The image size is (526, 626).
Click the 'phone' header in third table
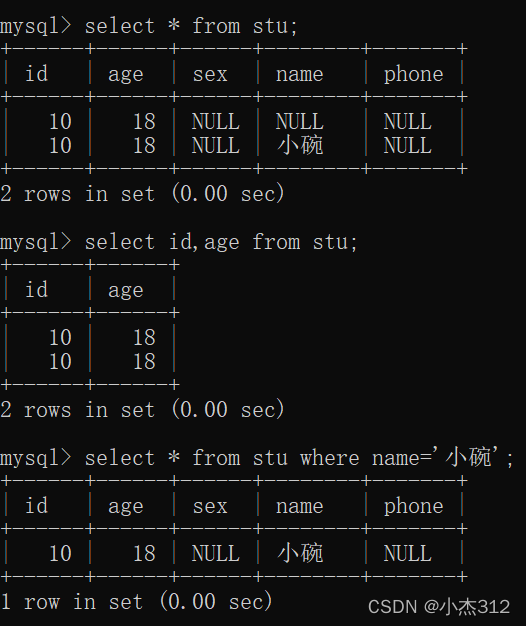413,507
